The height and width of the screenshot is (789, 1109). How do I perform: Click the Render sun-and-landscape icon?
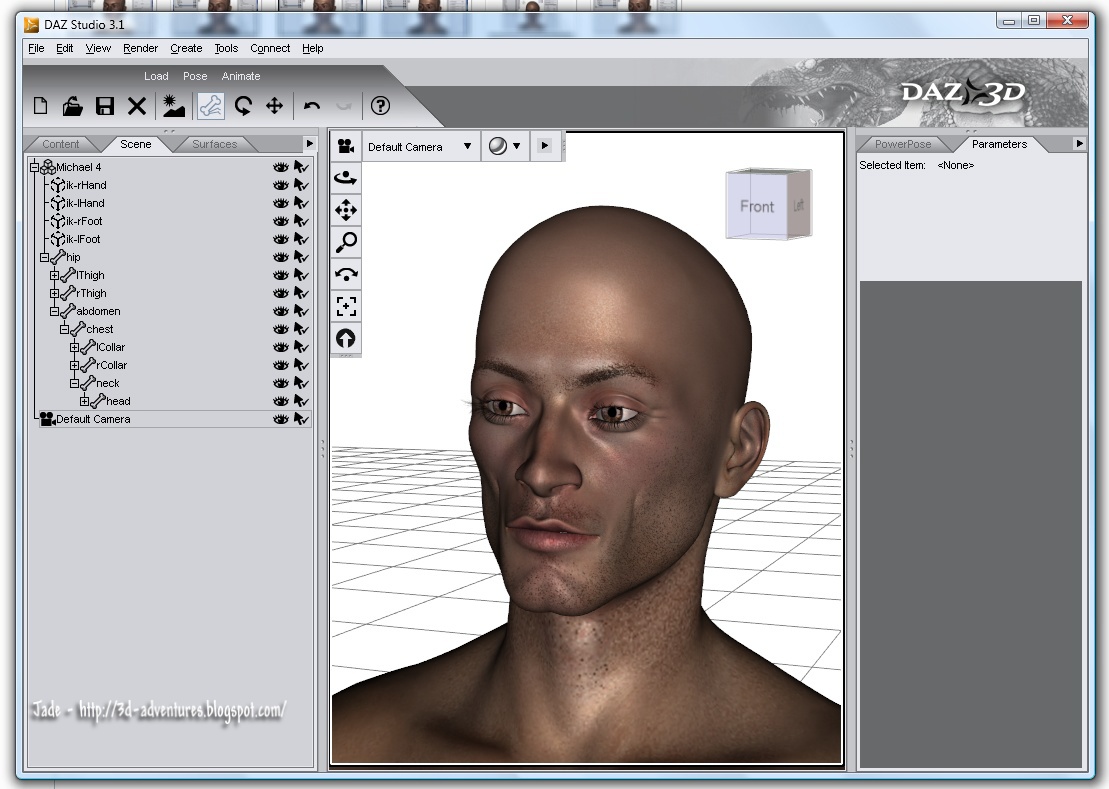coord(173,106)
